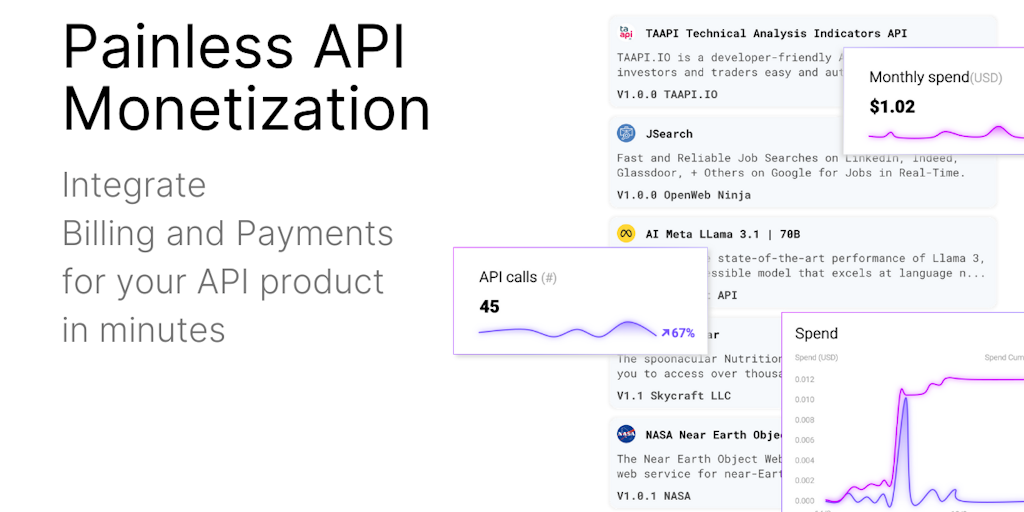Click the 0.006 y-axis value
1024x512 pixels.
tap(805, 440)
